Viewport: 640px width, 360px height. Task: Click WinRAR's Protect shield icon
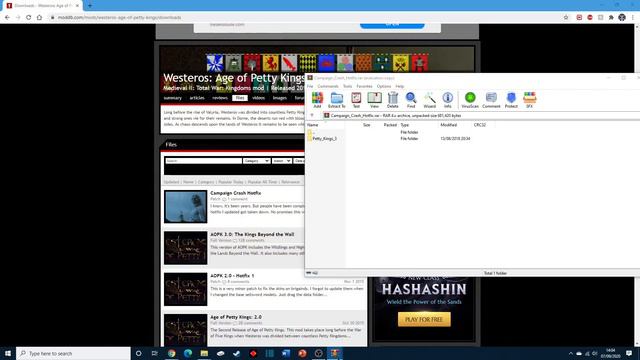tap(511, 100)
